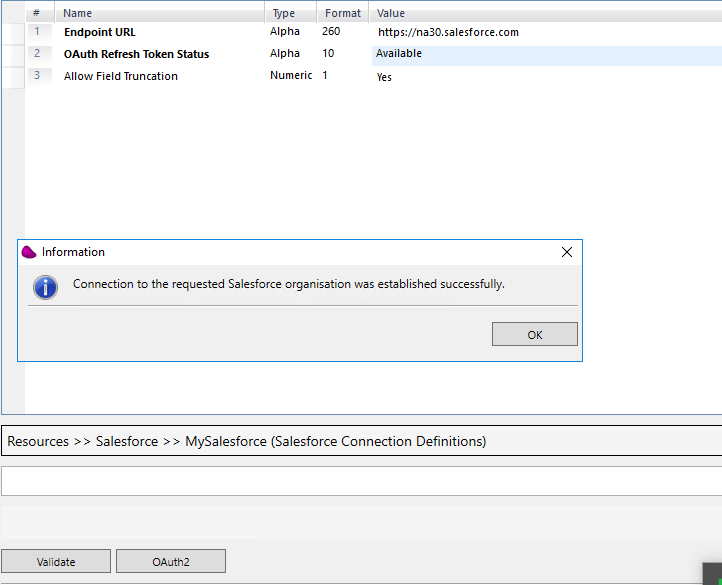Click the Available value cell
Viewport: 722px width, 585px height.
[x=547, y=55]
